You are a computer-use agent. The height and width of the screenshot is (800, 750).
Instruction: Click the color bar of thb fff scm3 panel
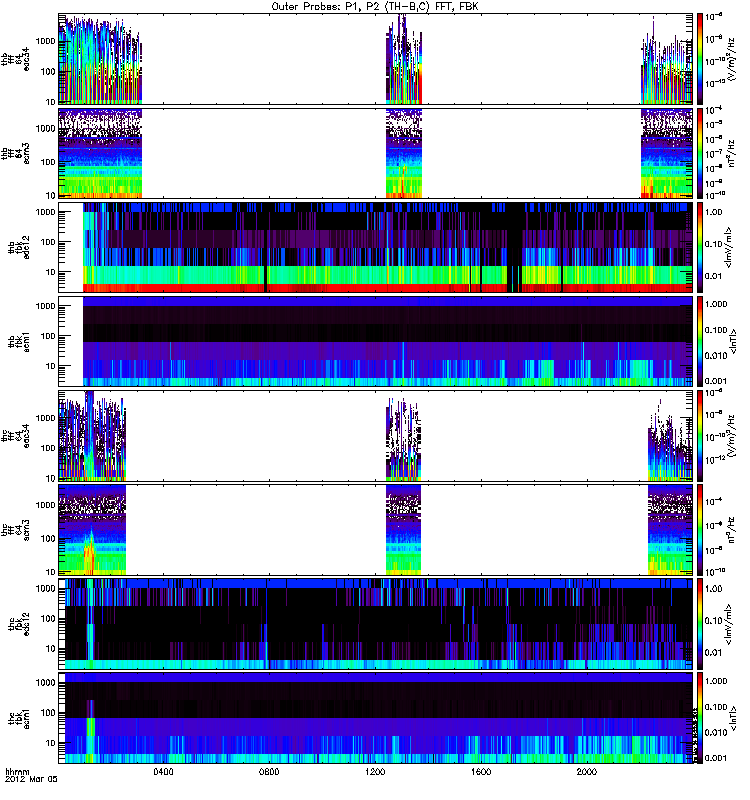[x=700, y=153]
